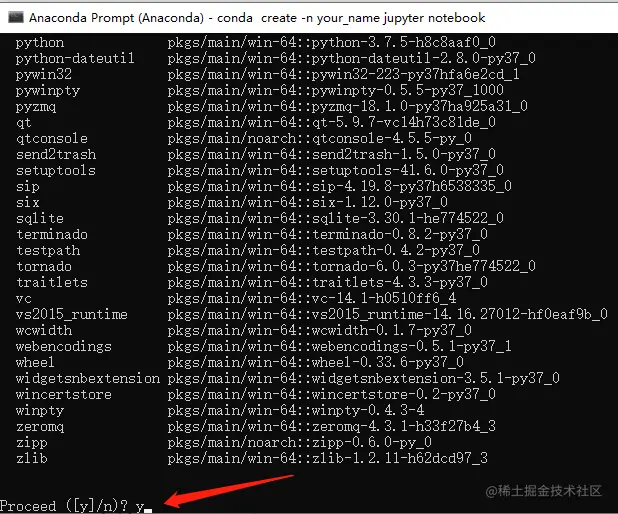Select the 'widgetsnbextension' package name
This screenshot has width=618, height=514.
[87, 378]
